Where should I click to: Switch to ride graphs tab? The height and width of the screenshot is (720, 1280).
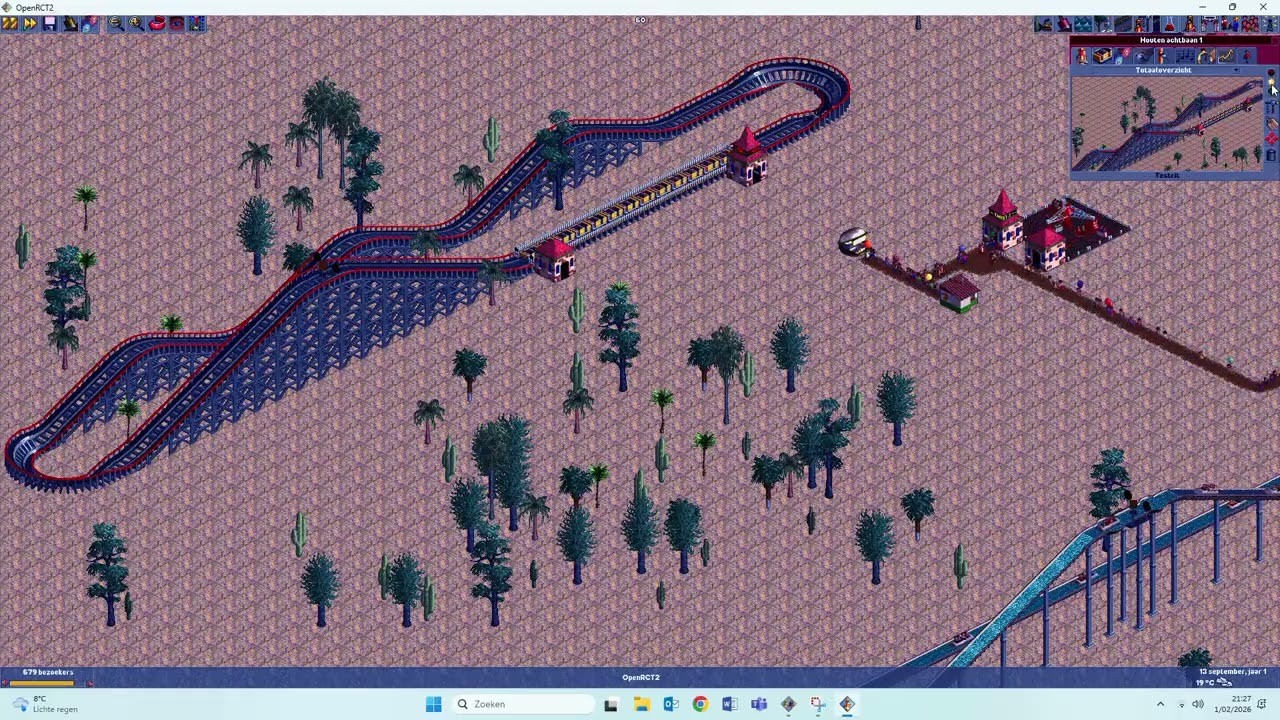[x=1226, y=55]
